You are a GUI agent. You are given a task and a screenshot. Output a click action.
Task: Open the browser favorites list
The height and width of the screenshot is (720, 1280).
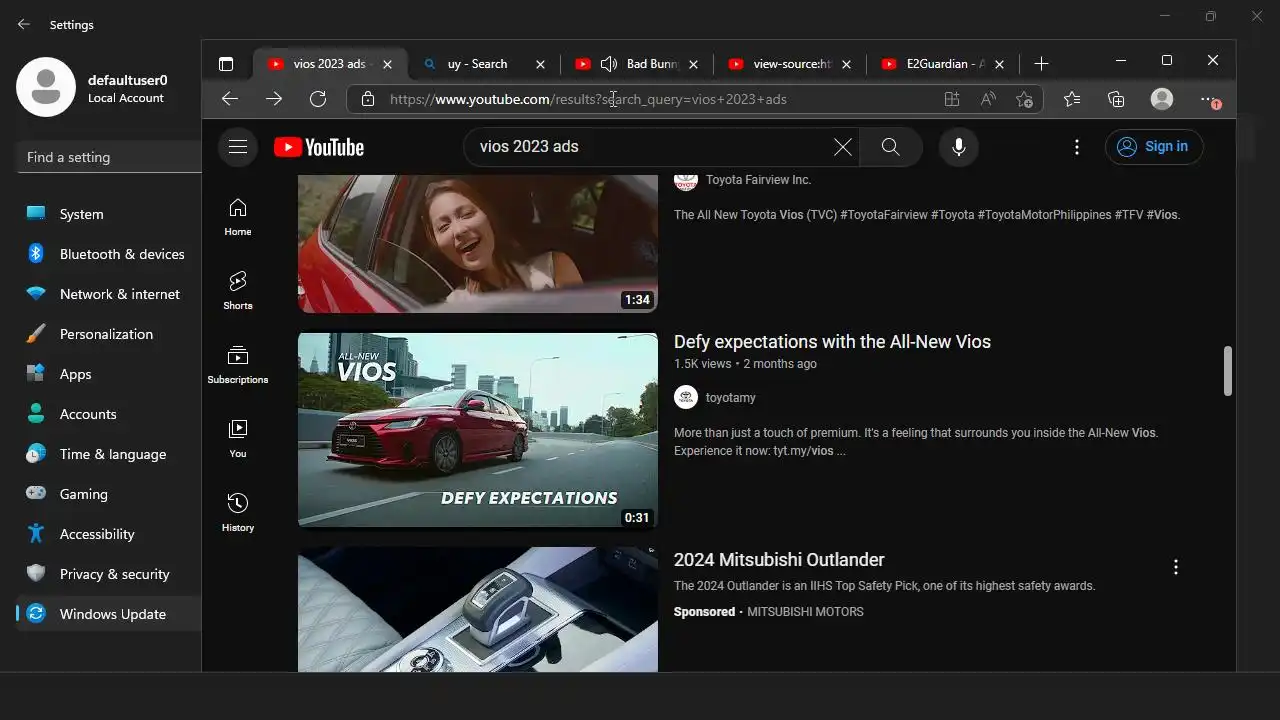coord(1072,99)
